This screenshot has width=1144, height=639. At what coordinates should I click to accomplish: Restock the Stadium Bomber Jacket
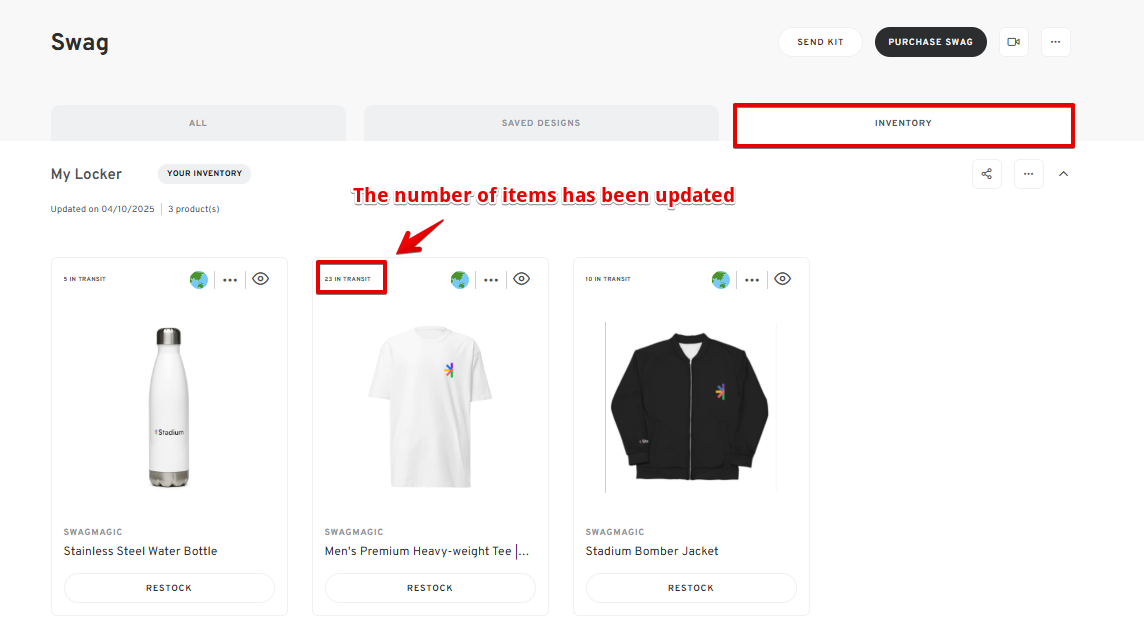[x=691, y=588]
